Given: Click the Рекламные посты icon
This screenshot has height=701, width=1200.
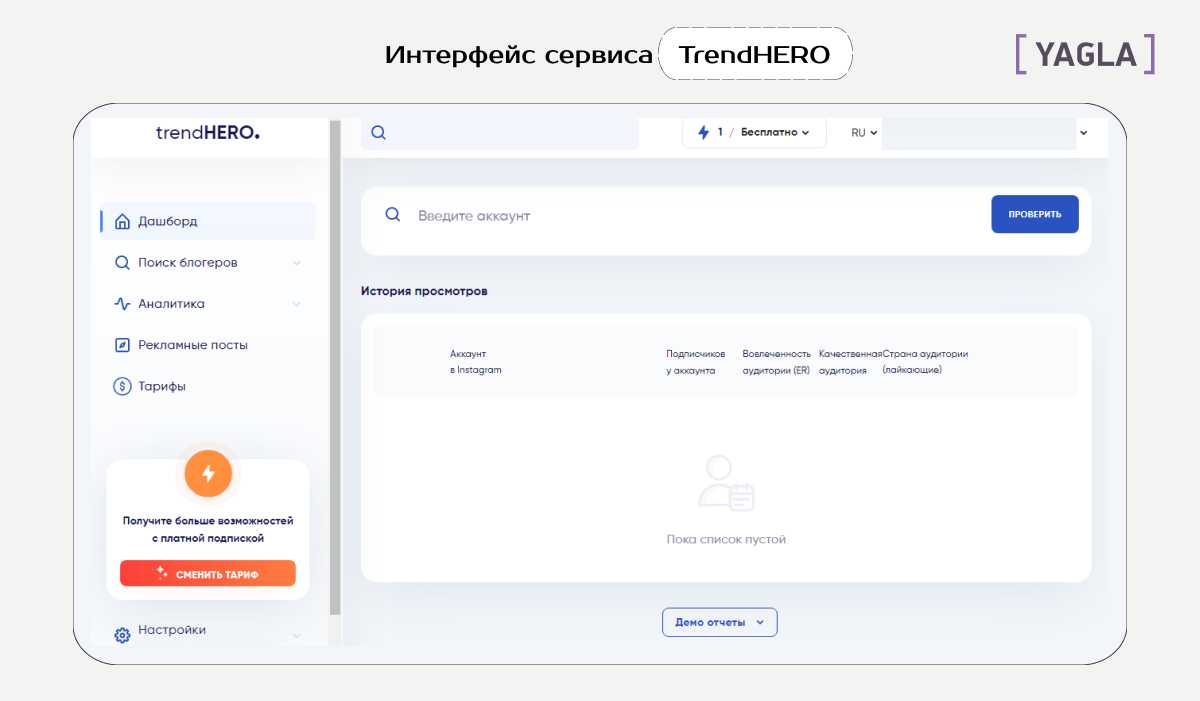Looking at the screenshot, I should [122, 345].
